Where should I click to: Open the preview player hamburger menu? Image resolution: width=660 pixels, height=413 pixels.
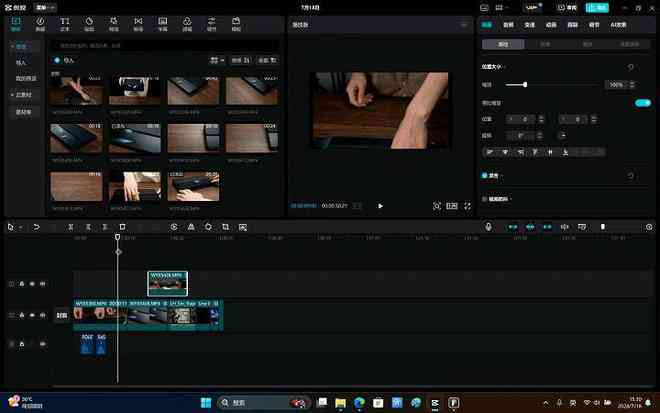(464, 25)
